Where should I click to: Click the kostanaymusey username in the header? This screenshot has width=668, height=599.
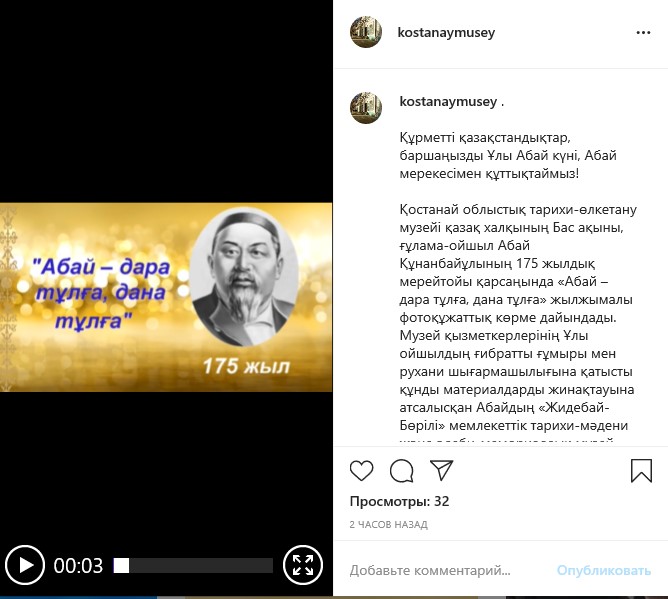[446, 32]
